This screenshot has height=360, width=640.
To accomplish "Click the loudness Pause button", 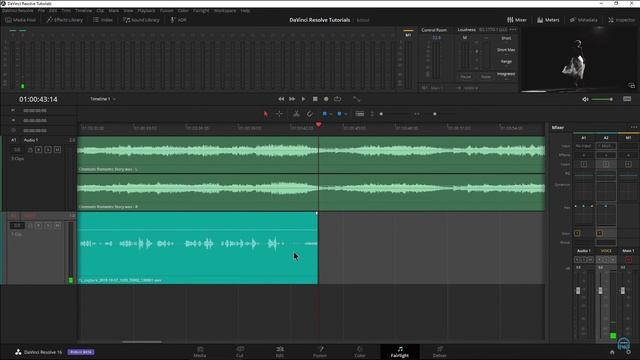I will pos(466,76).
